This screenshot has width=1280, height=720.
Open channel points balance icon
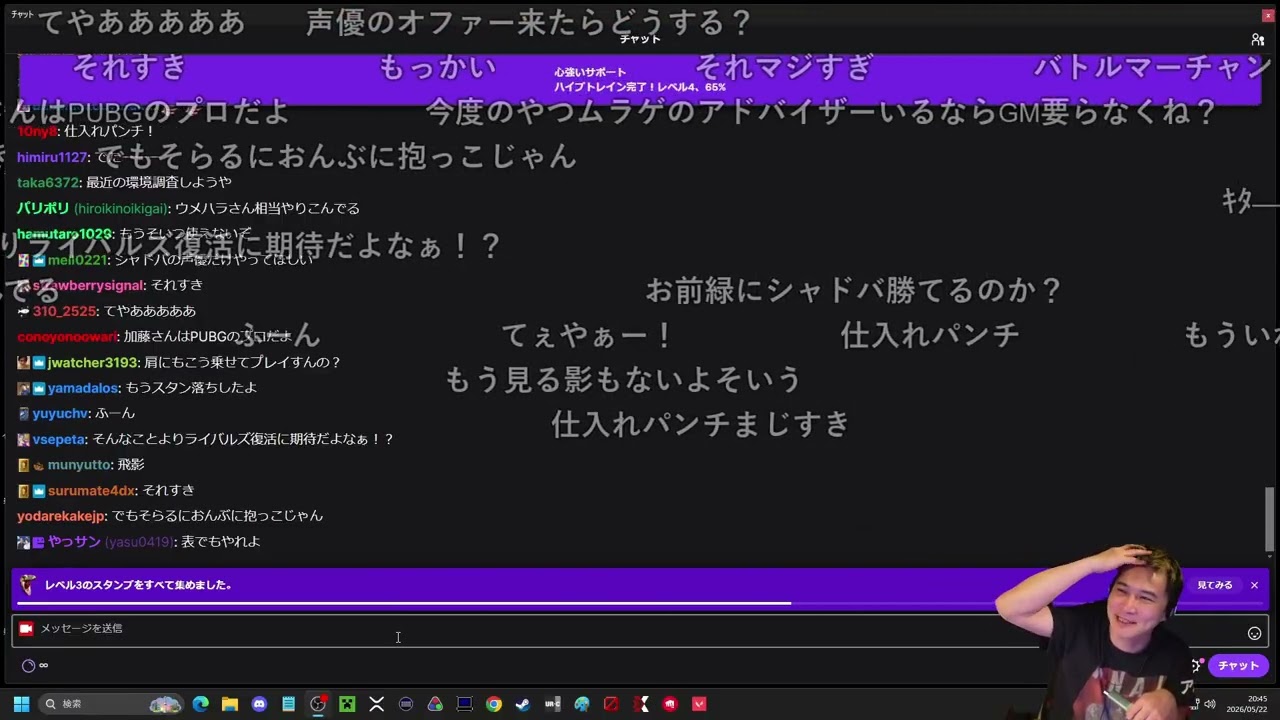point(28,666)
